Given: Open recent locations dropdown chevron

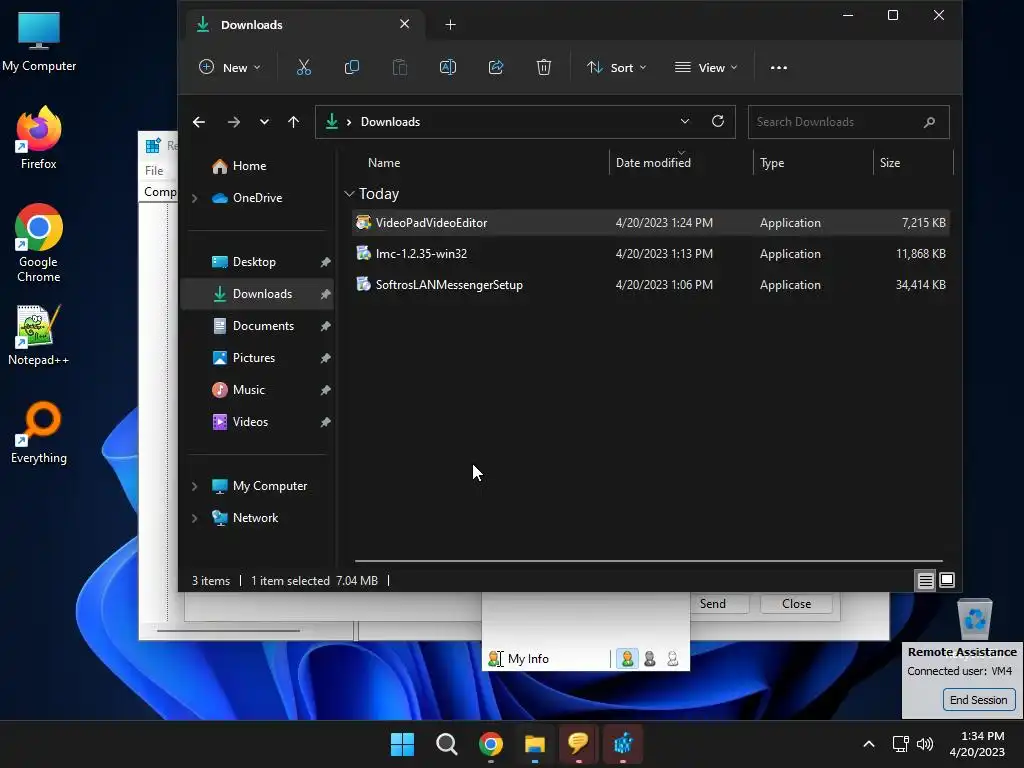Looking at the screenshot, I should point(264,122).
